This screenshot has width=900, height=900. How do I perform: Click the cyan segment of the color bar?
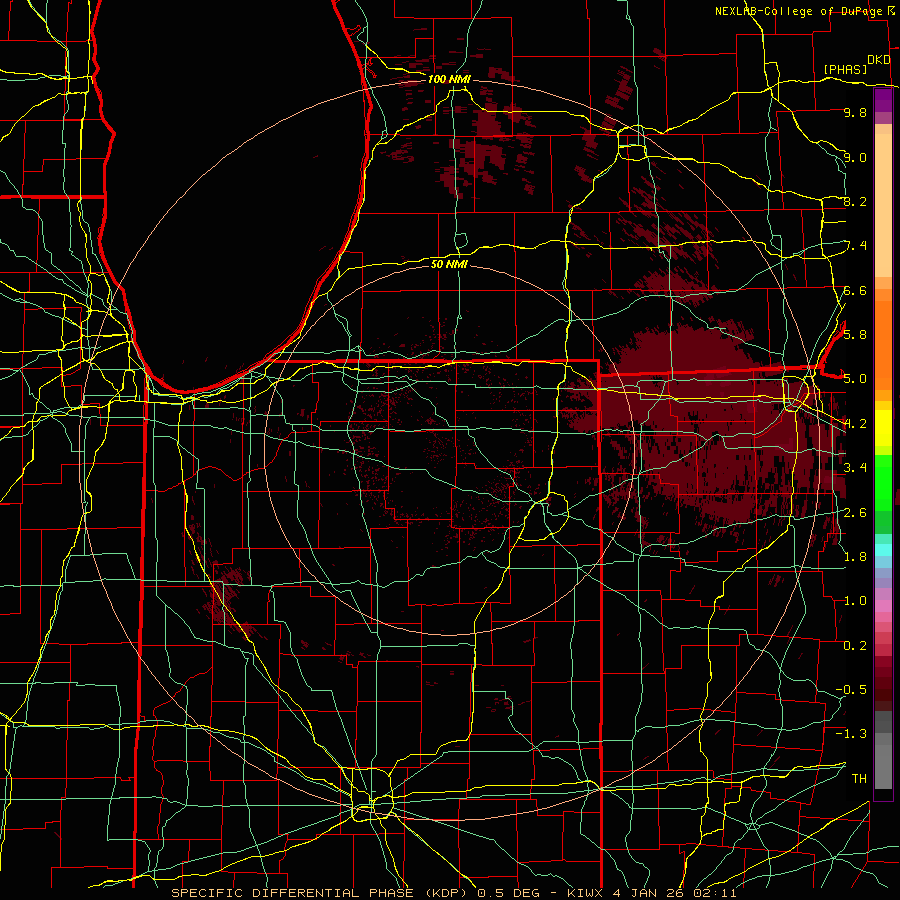(883, 550)
